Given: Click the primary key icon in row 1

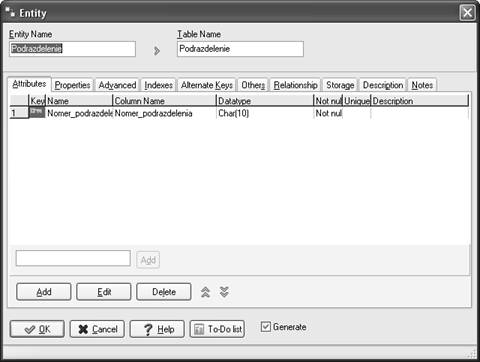Looking at the screenshot, I should (37, 113).
